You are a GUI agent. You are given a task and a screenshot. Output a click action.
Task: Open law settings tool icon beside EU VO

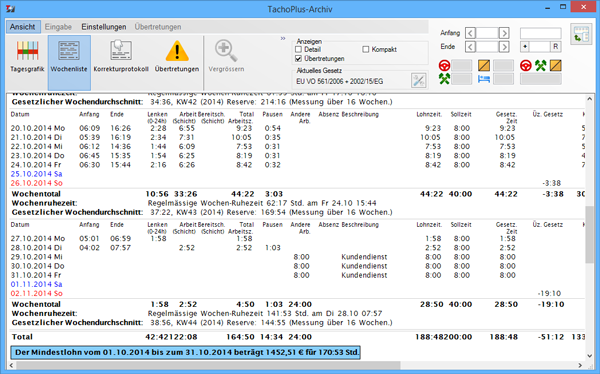coord(419,81)
